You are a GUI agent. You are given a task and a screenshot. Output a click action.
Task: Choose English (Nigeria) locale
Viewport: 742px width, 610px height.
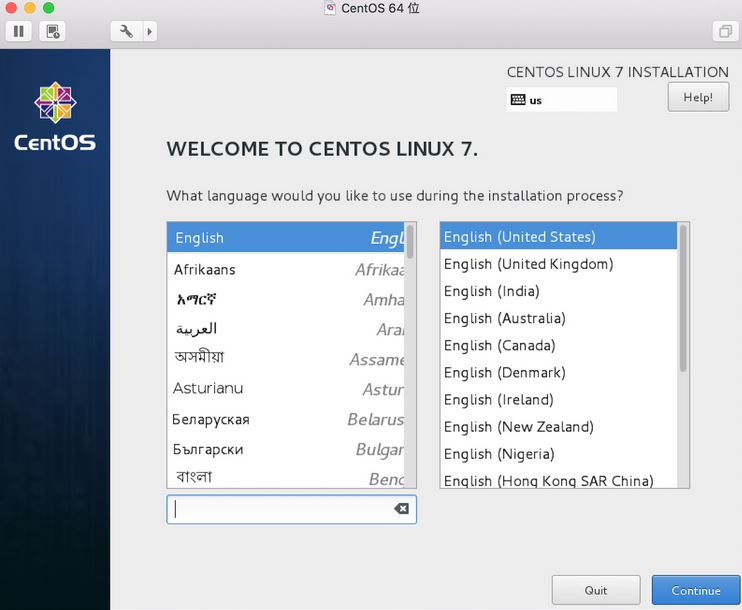click(559, 454)
